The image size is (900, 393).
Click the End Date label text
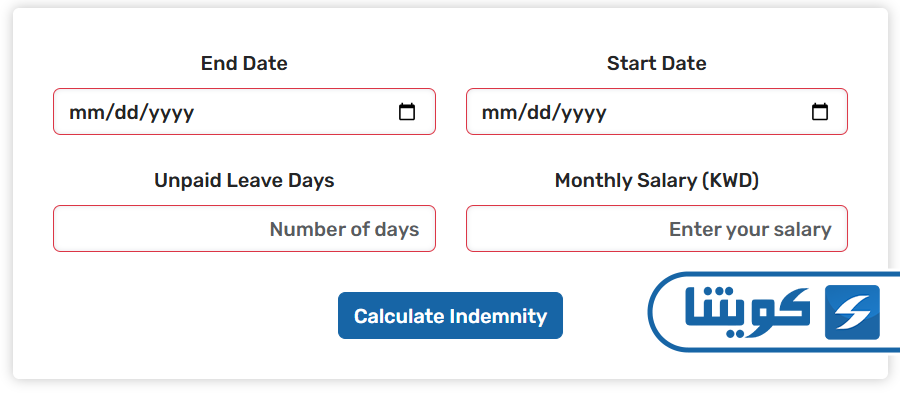[x=244, y=63]
